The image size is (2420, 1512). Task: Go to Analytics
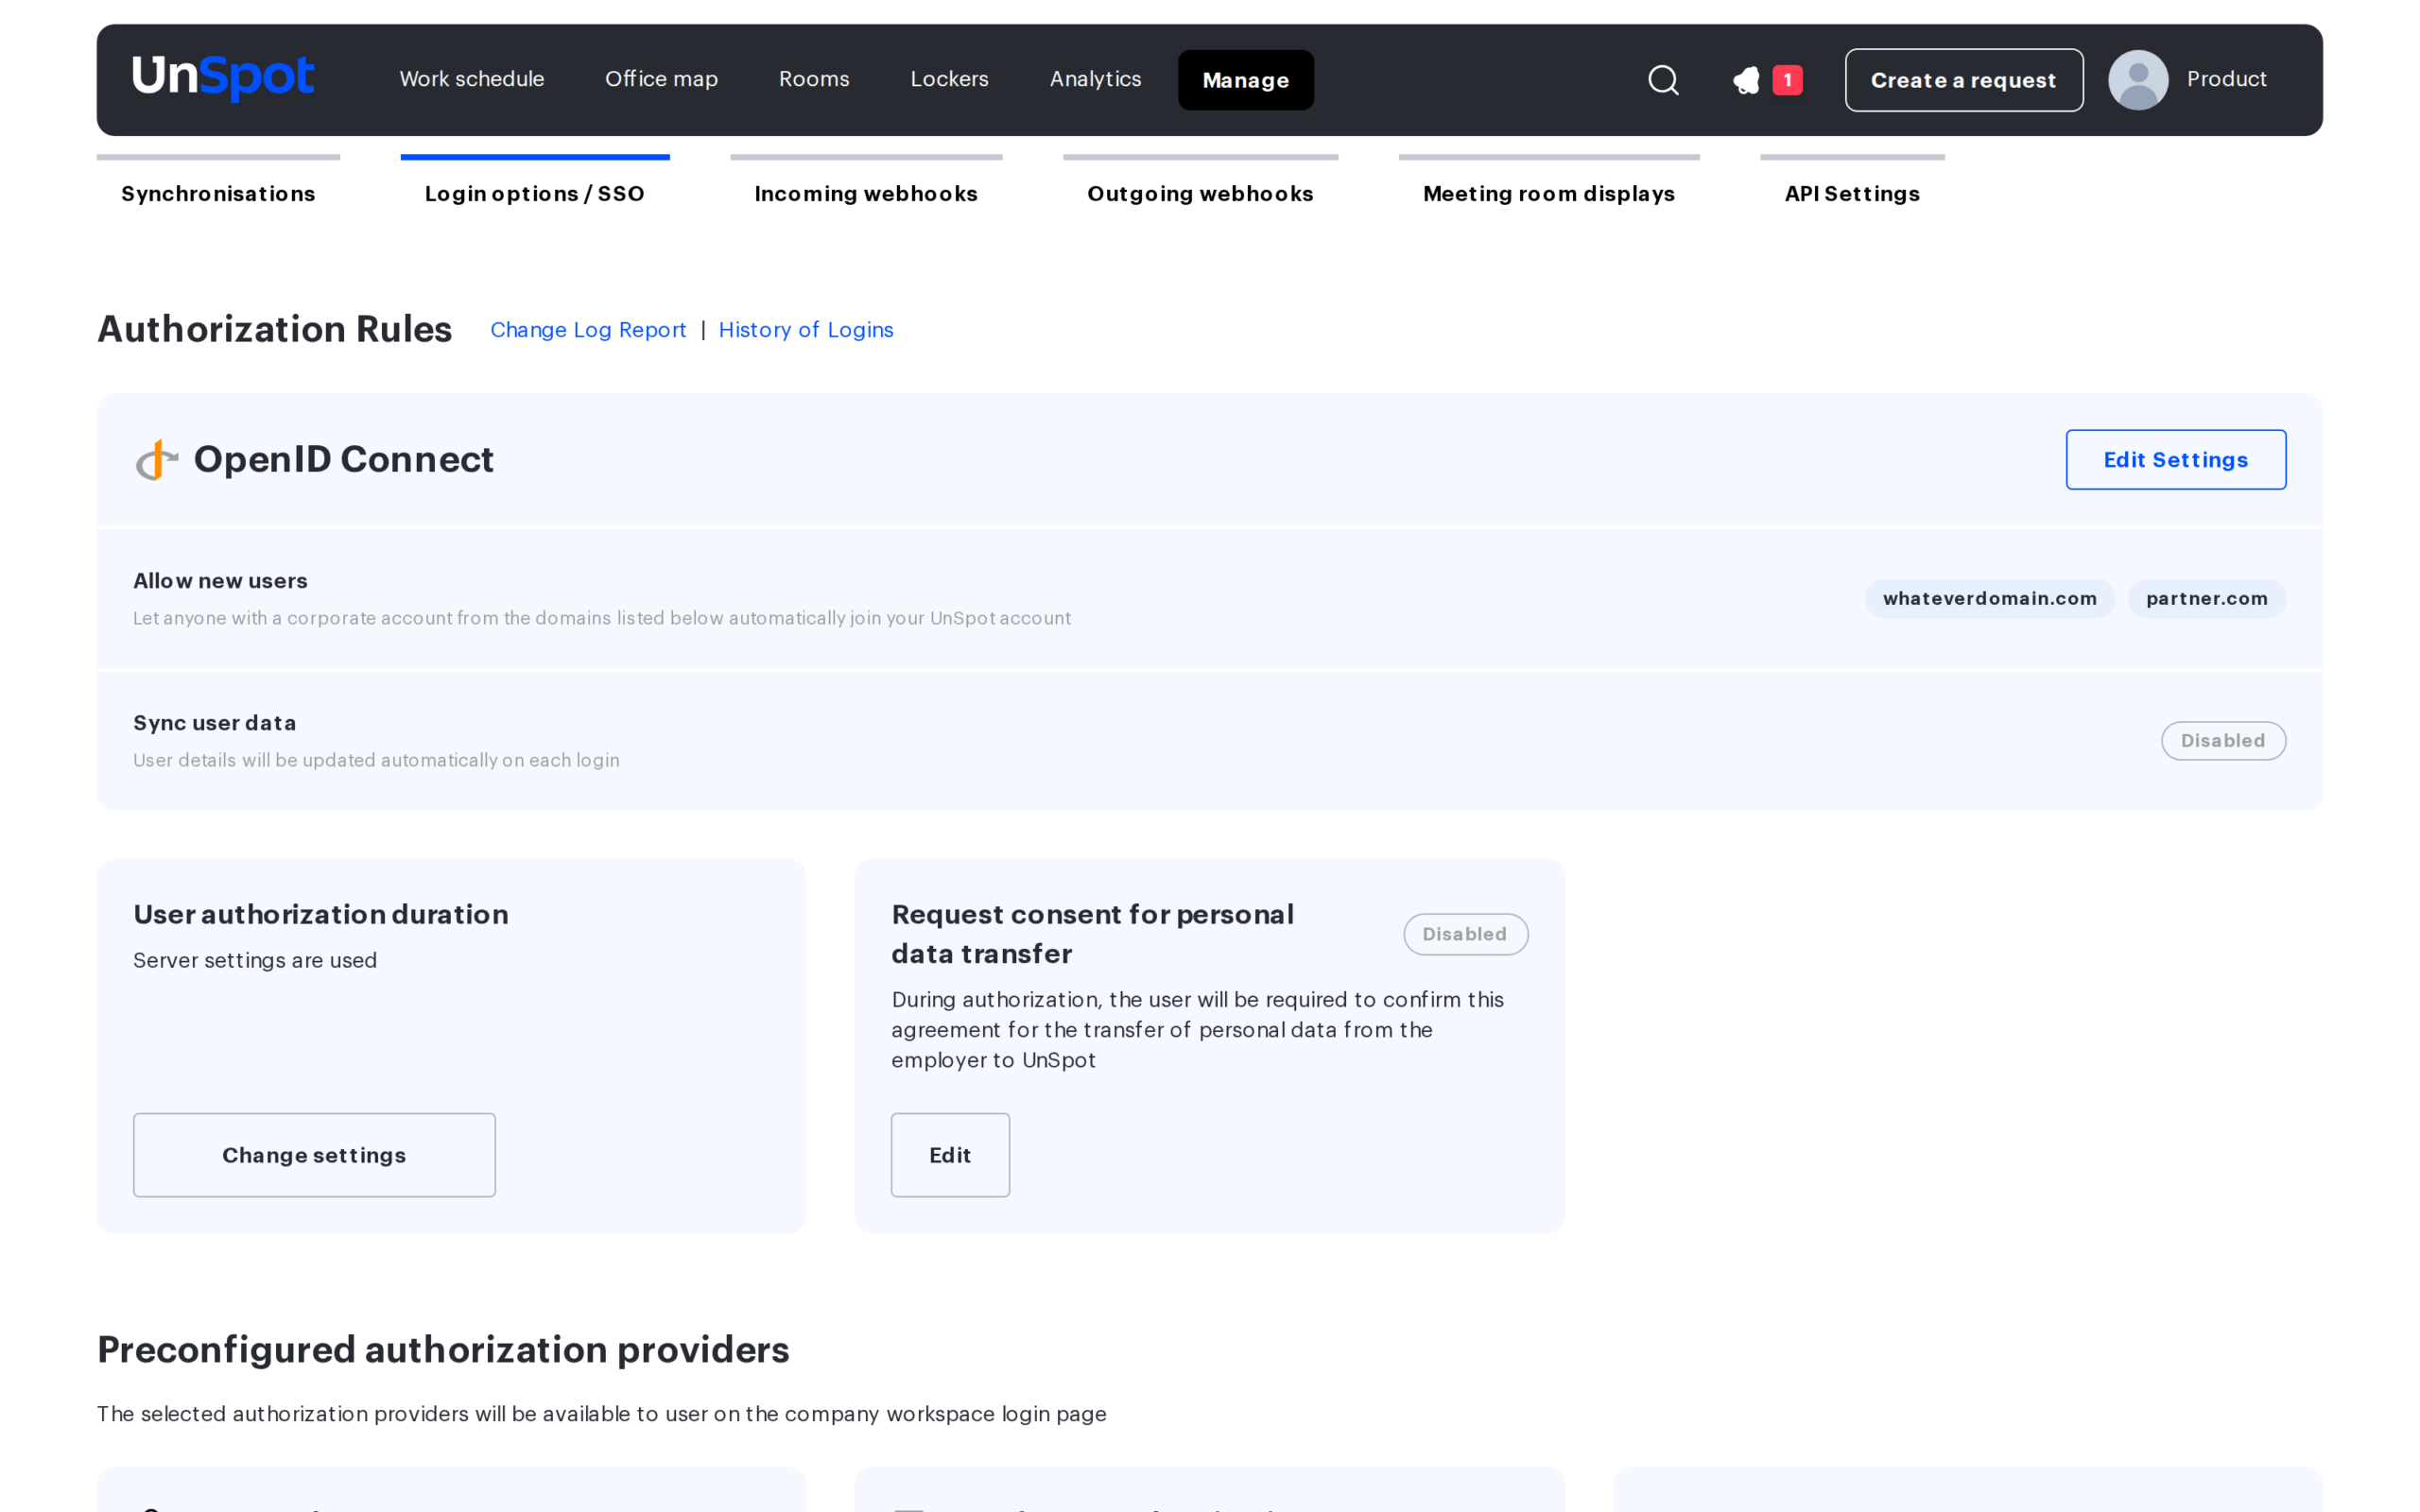tap(1095, 79)
